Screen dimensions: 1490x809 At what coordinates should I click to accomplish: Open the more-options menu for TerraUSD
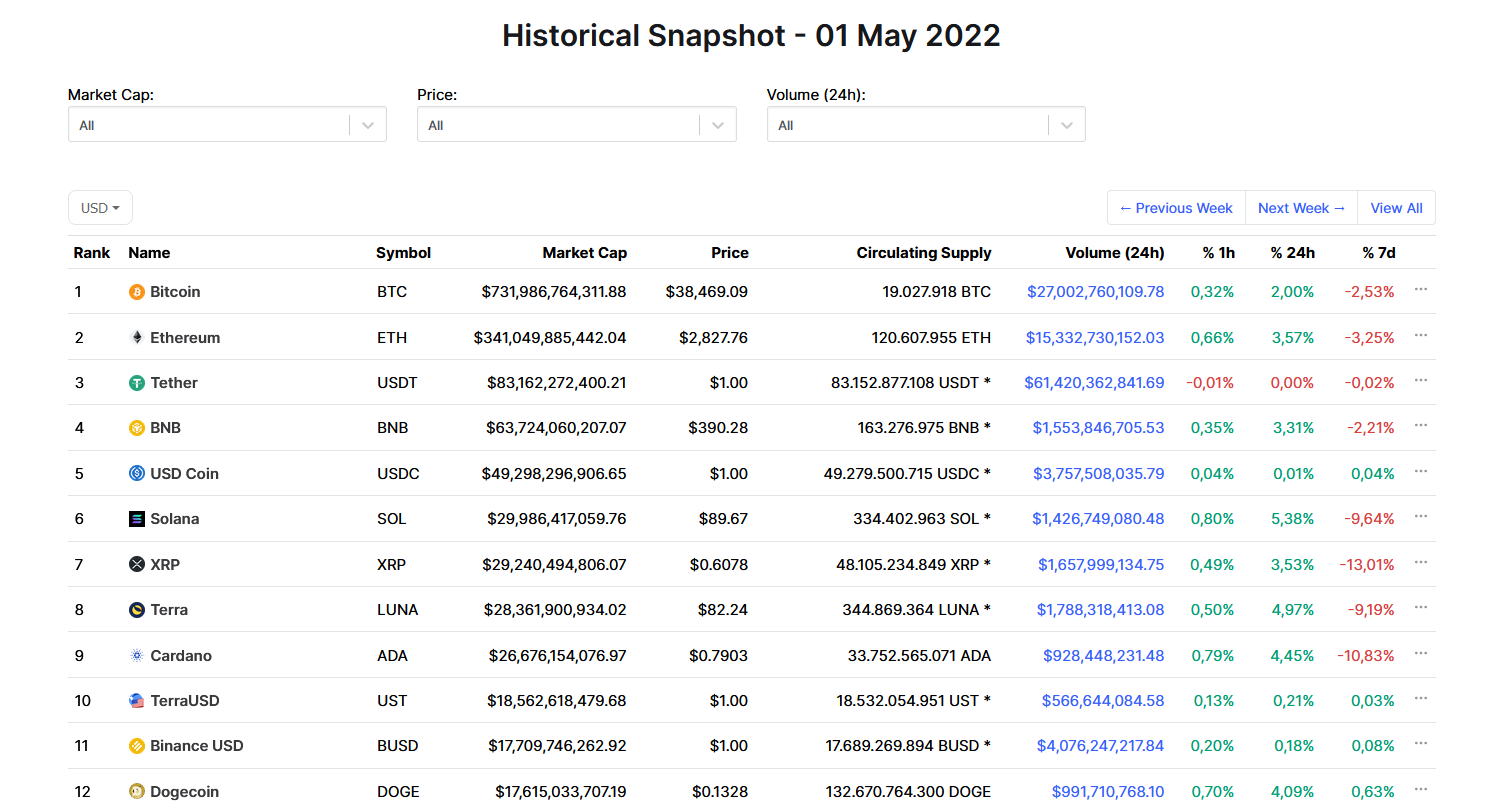[x=1421, y=698]
